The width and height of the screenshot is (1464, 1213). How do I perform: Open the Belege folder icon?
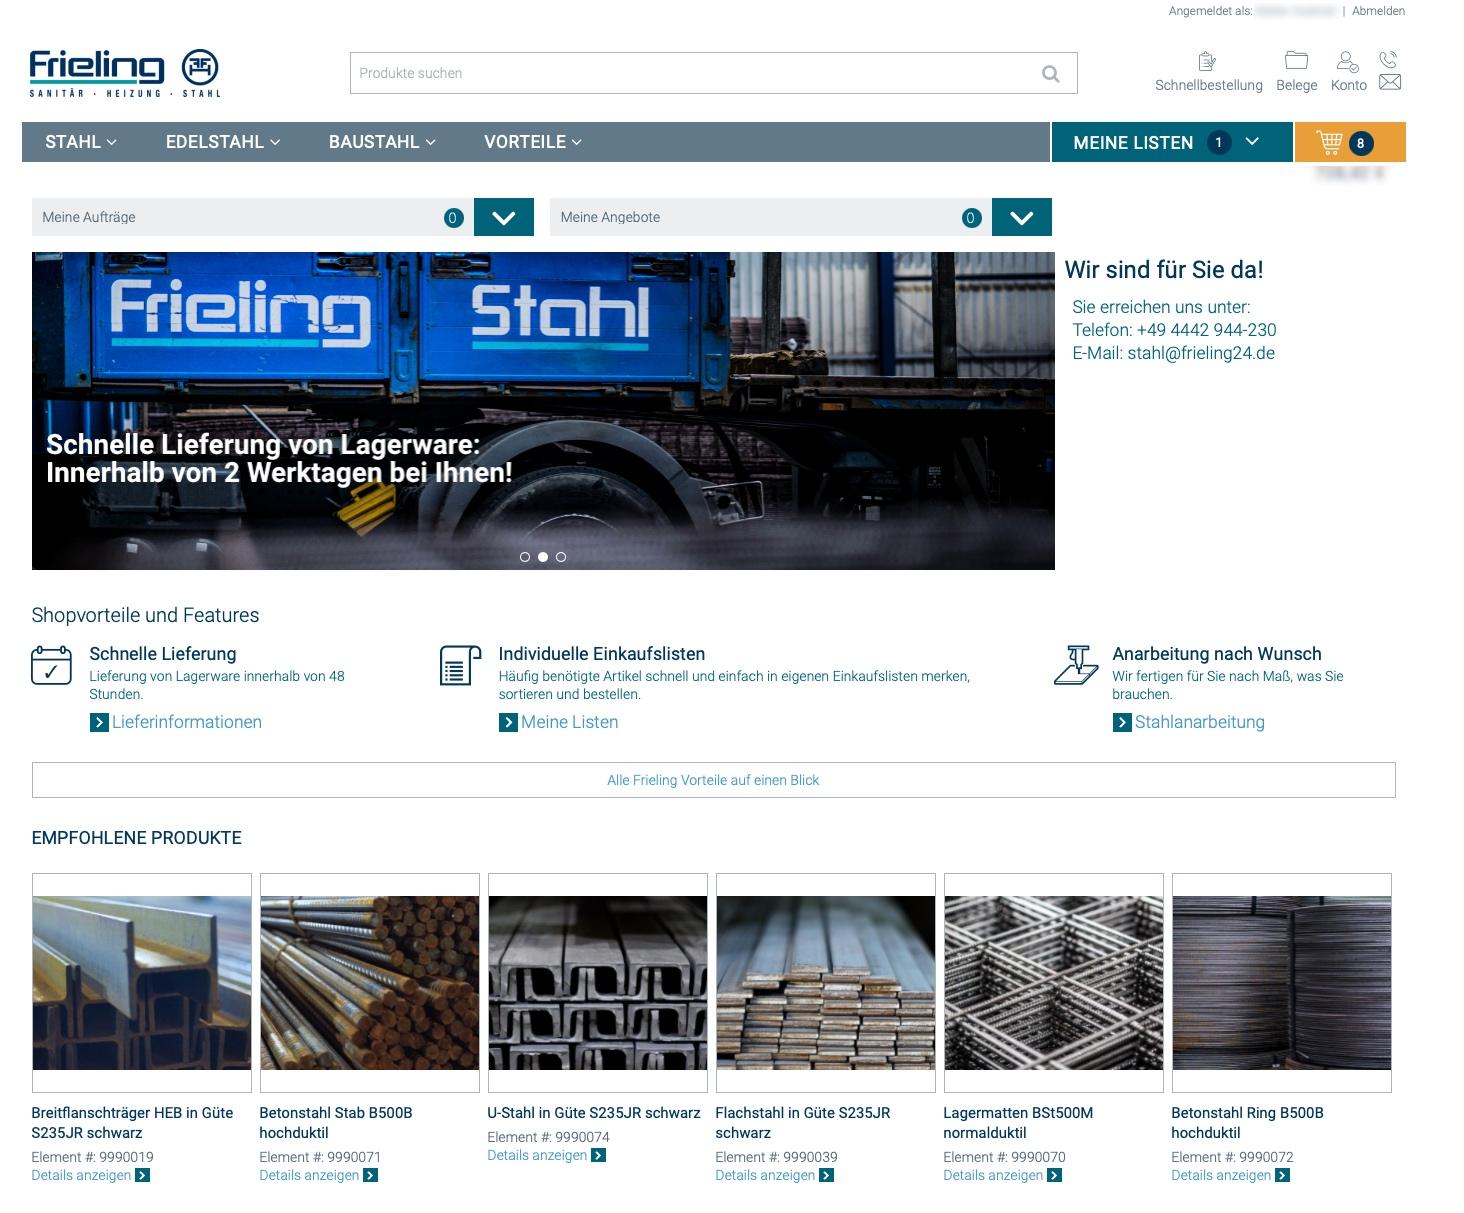tap(1296, 61)
